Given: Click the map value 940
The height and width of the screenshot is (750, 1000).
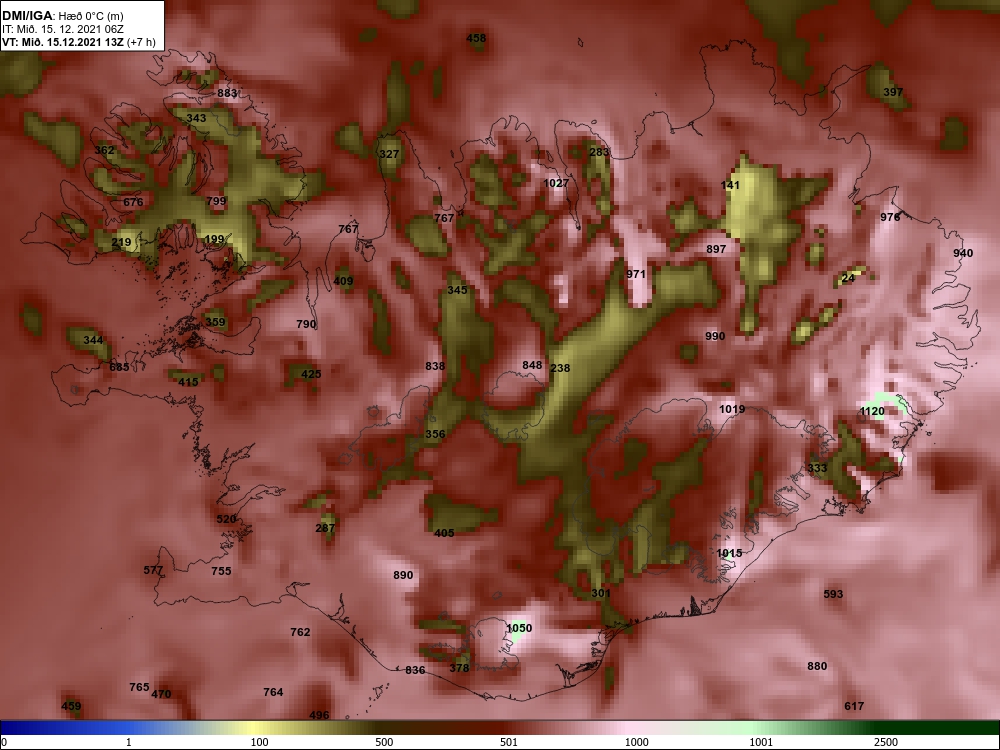Looking at the screenshot, I should click(x=963, y=254).
